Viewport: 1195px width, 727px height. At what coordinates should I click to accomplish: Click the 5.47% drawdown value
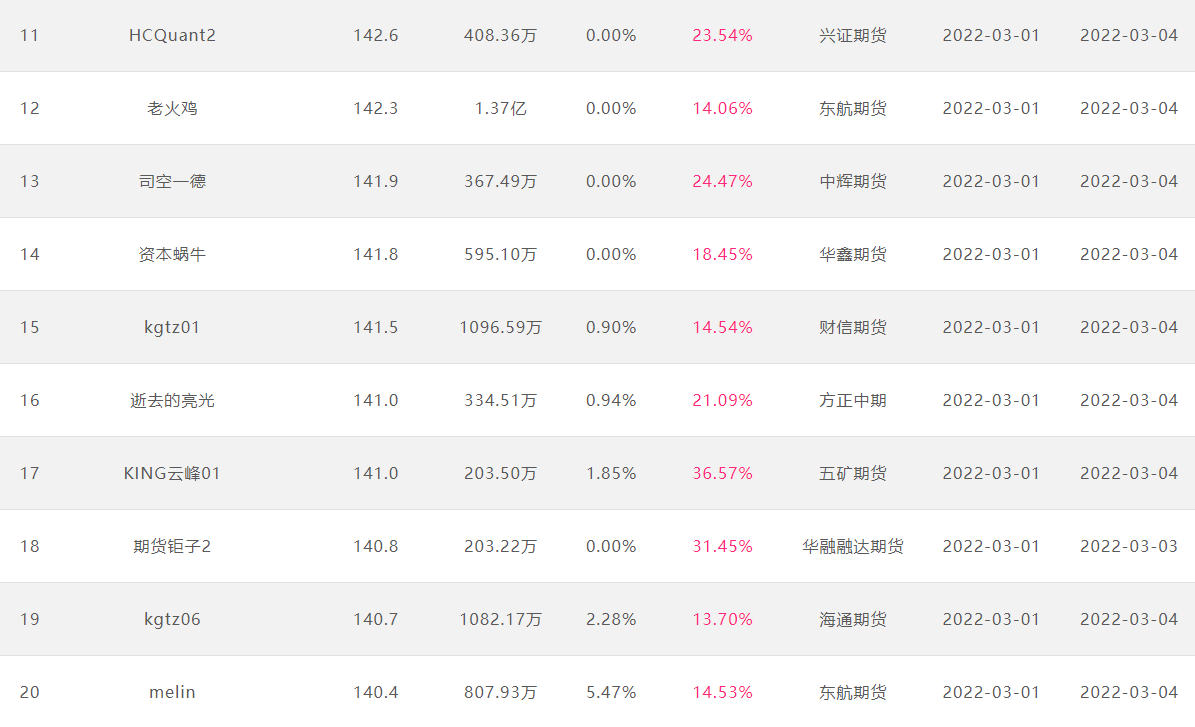pyautogui.click(x=611, y=693)
